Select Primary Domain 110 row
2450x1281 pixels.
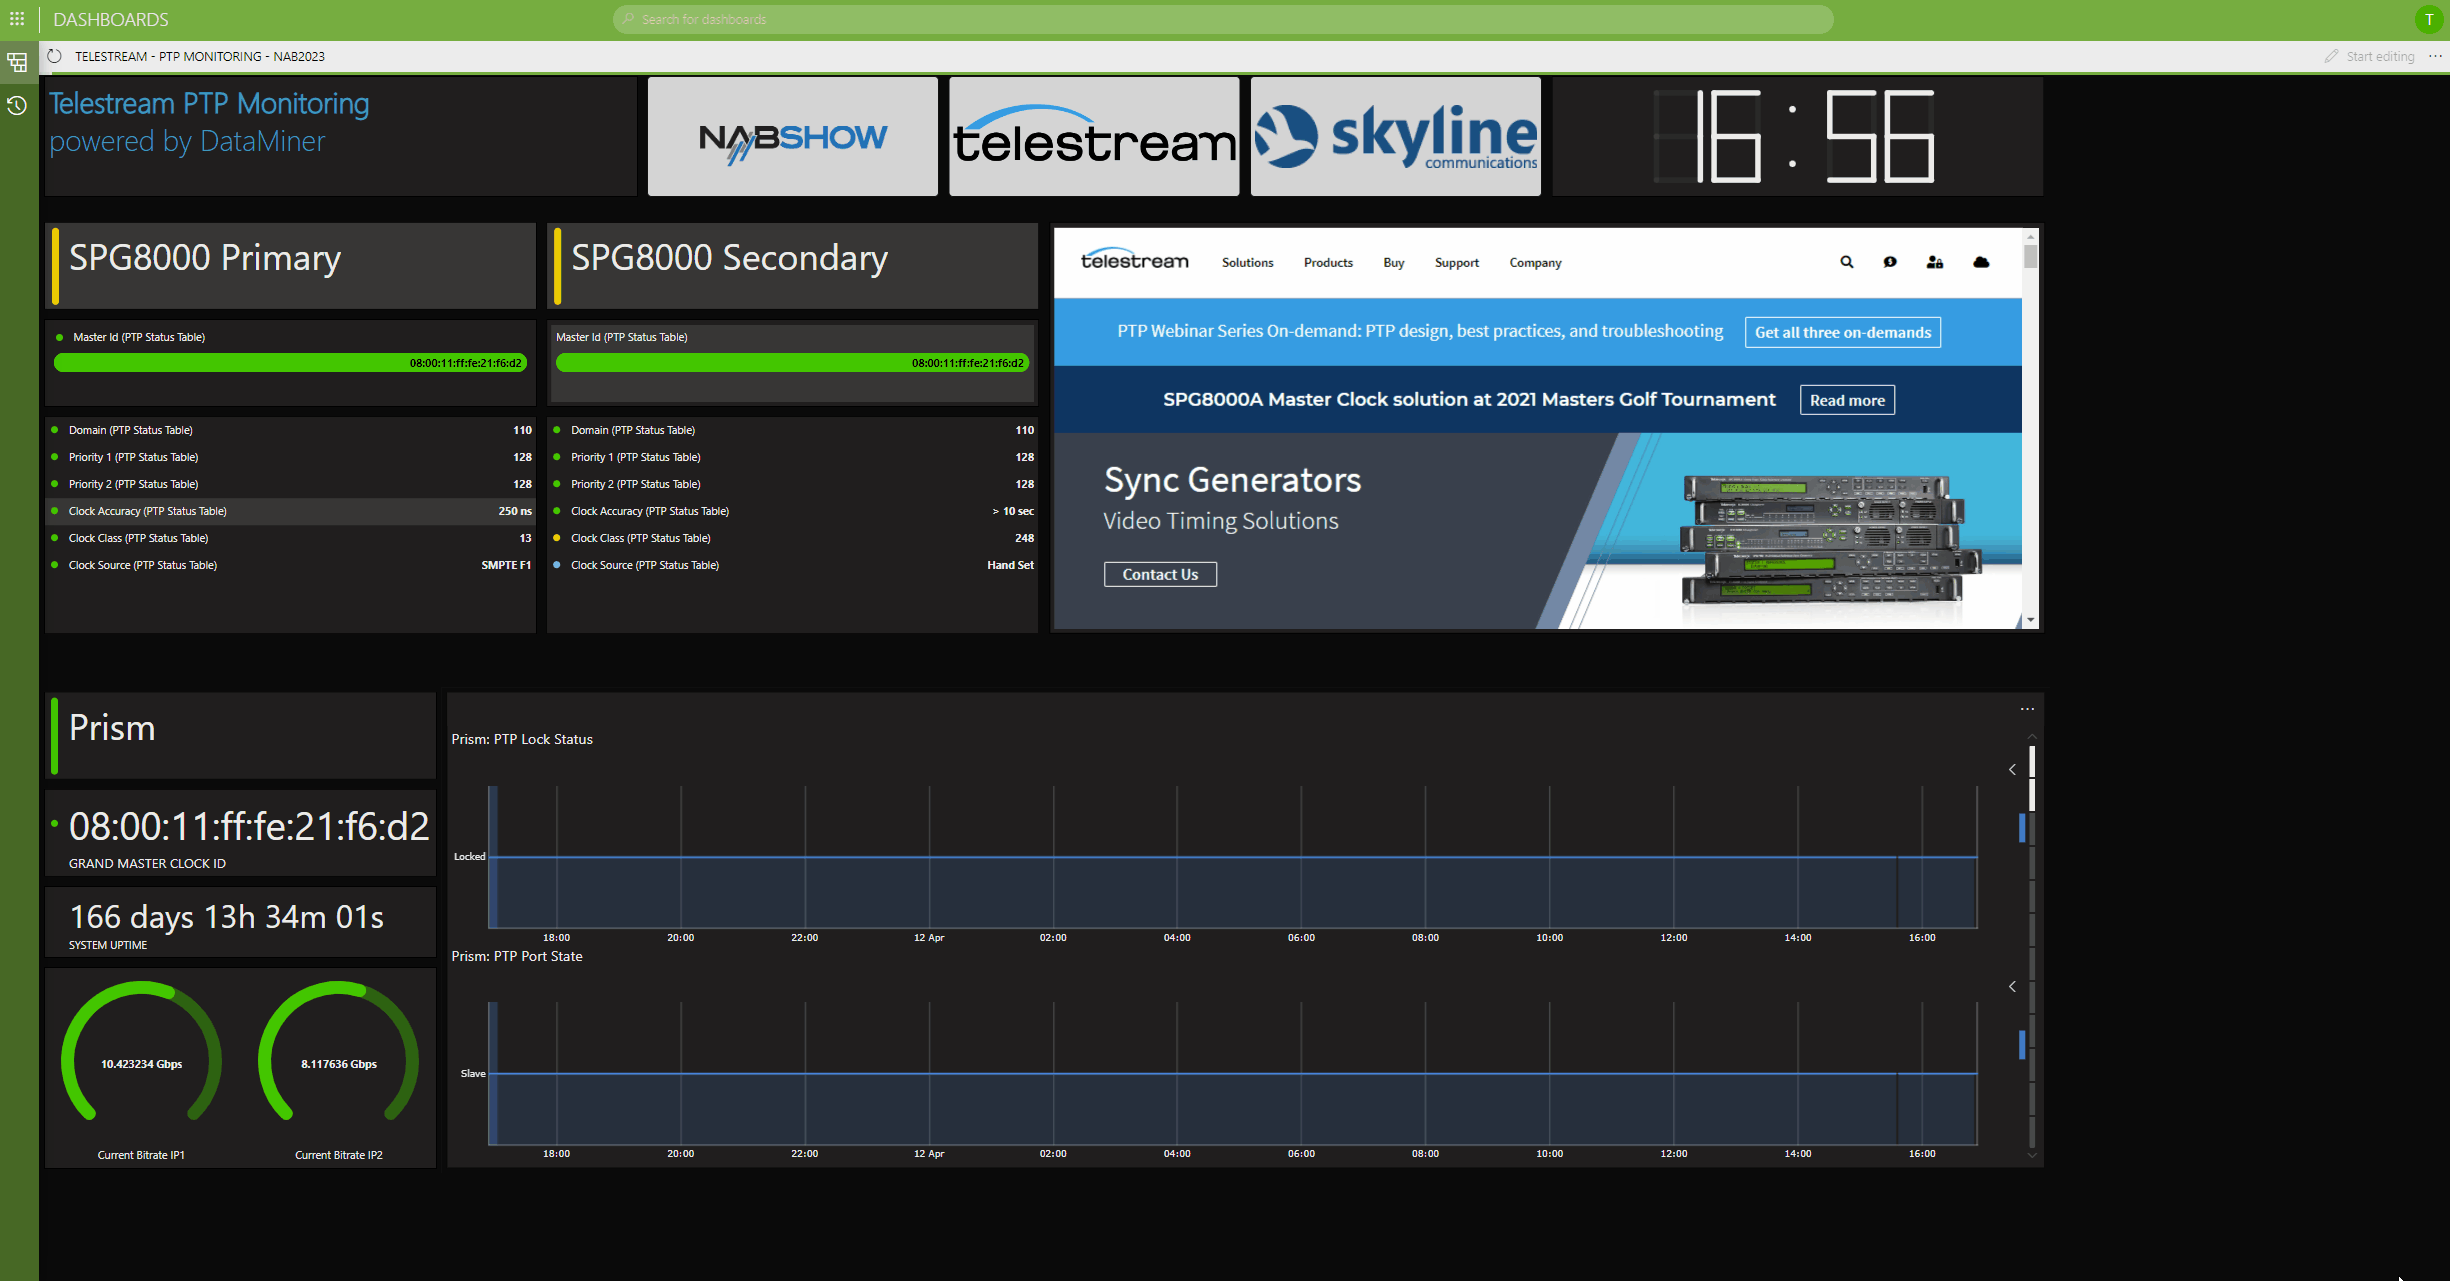[x=291, y=430]
